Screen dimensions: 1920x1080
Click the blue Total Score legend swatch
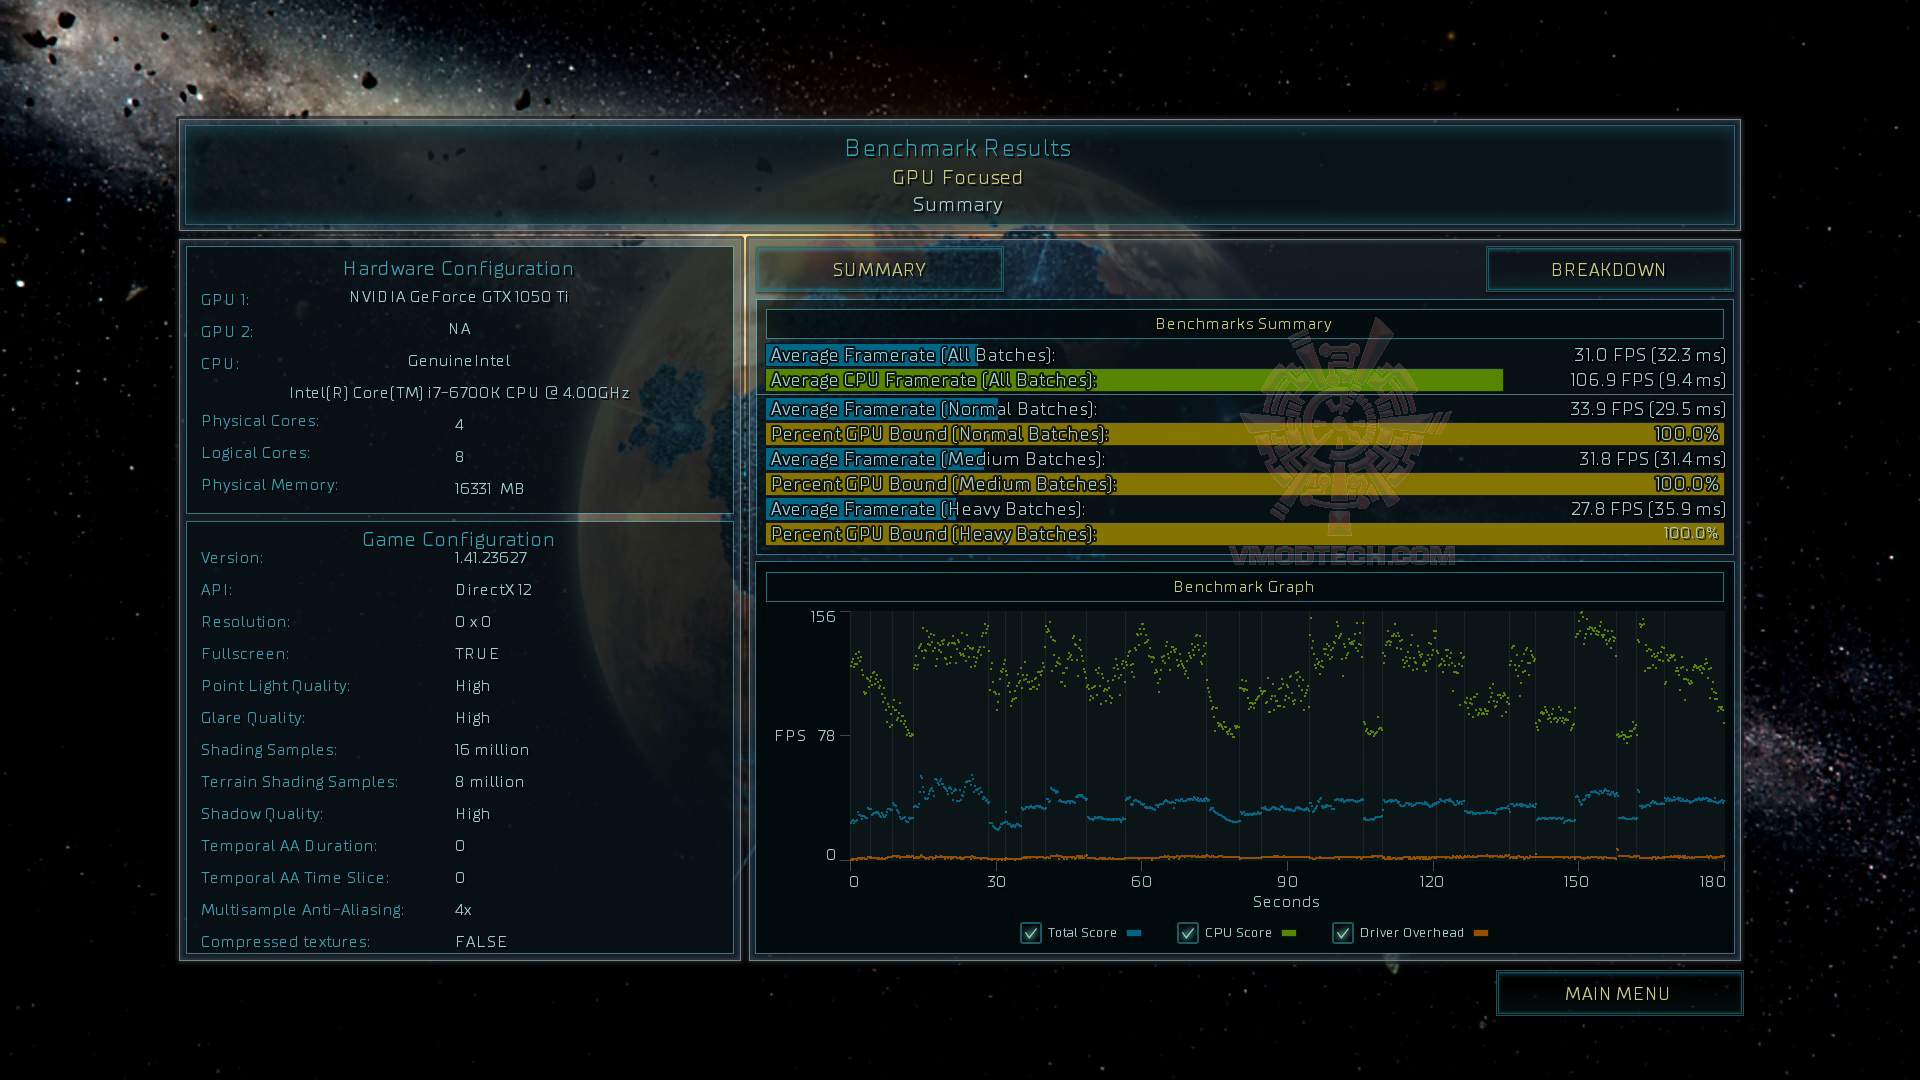[x=1134, y=933]
